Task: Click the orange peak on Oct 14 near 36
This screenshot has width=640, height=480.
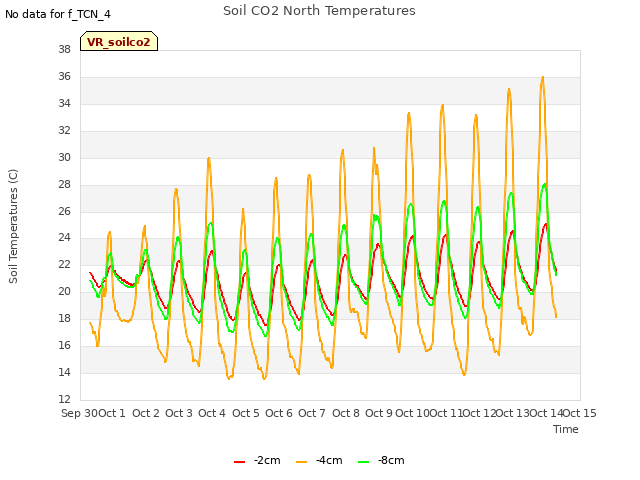Action: (542, 77)
